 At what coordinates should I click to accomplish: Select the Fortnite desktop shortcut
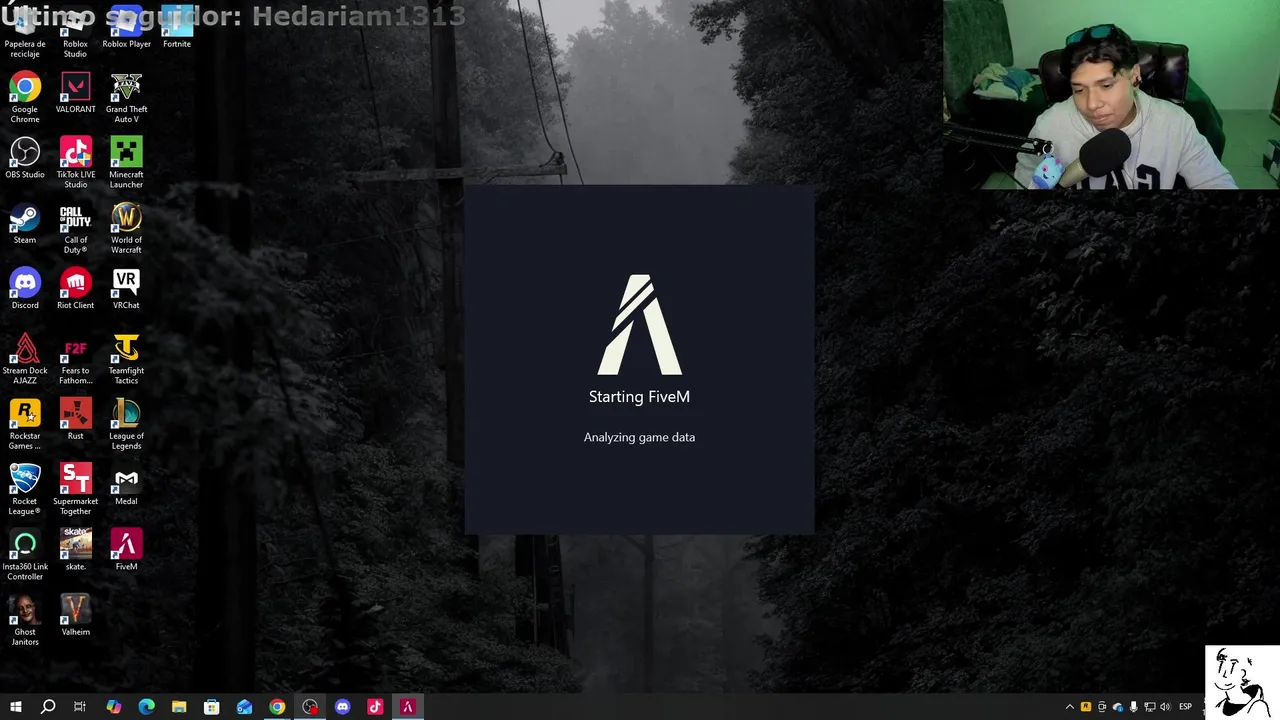coord(177,28)
